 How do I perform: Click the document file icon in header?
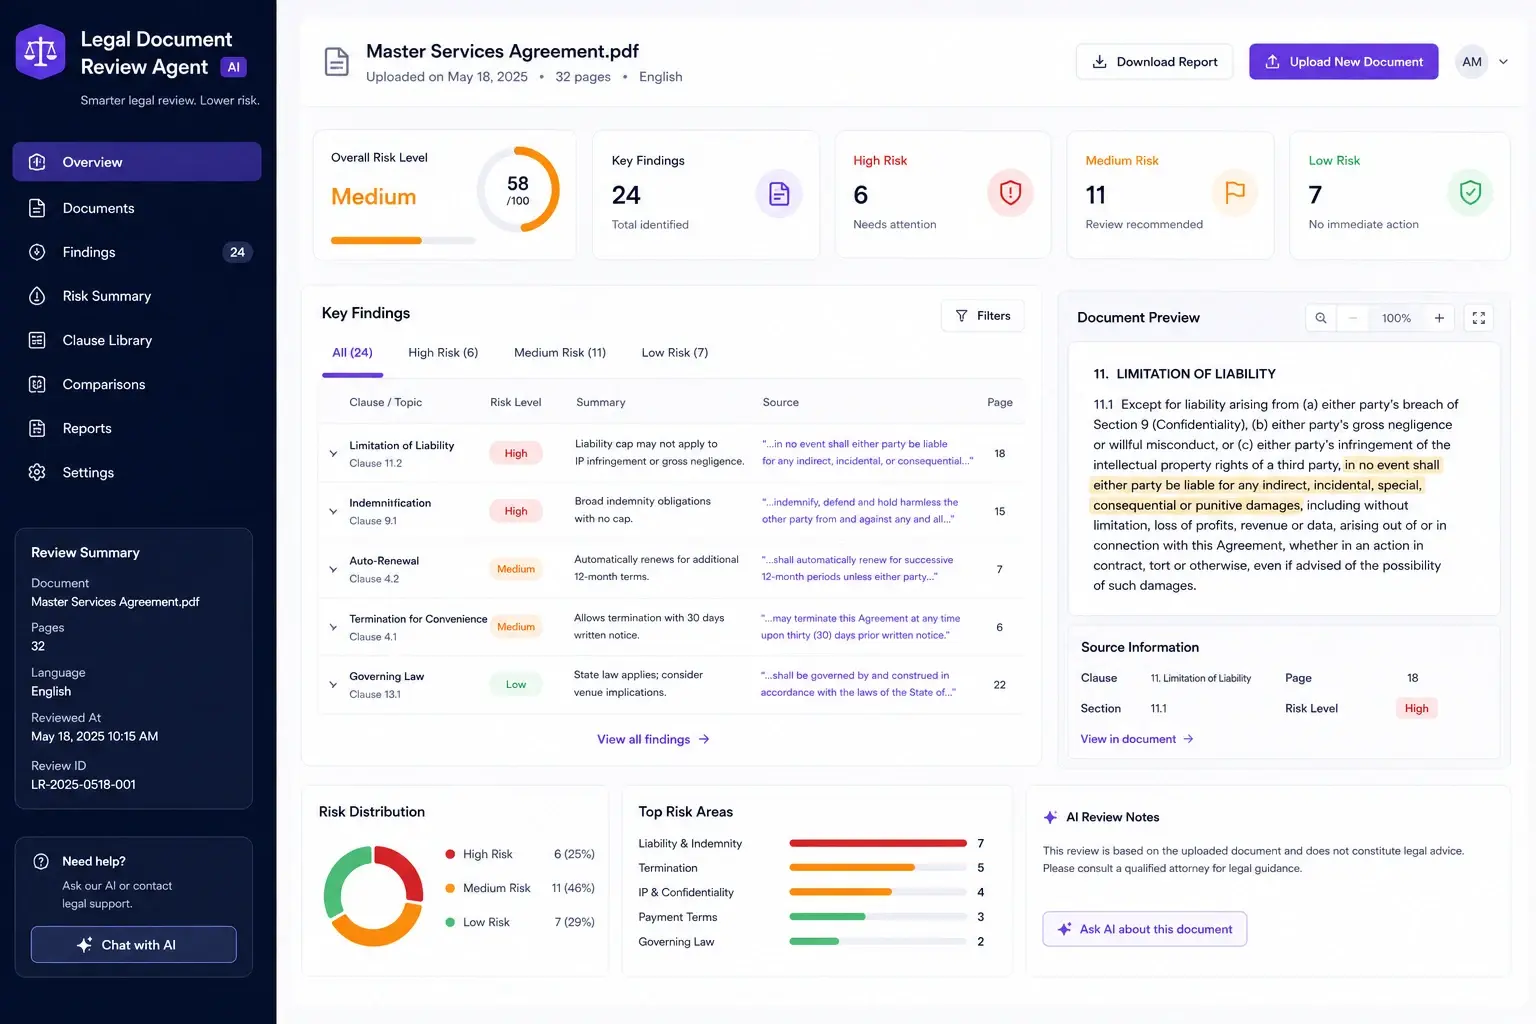click(337, 62)
